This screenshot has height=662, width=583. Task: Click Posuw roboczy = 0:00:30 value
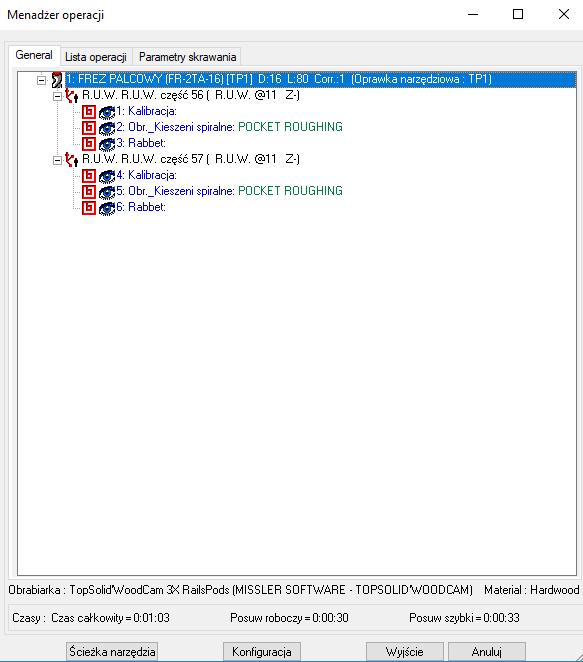click(289, 618)
